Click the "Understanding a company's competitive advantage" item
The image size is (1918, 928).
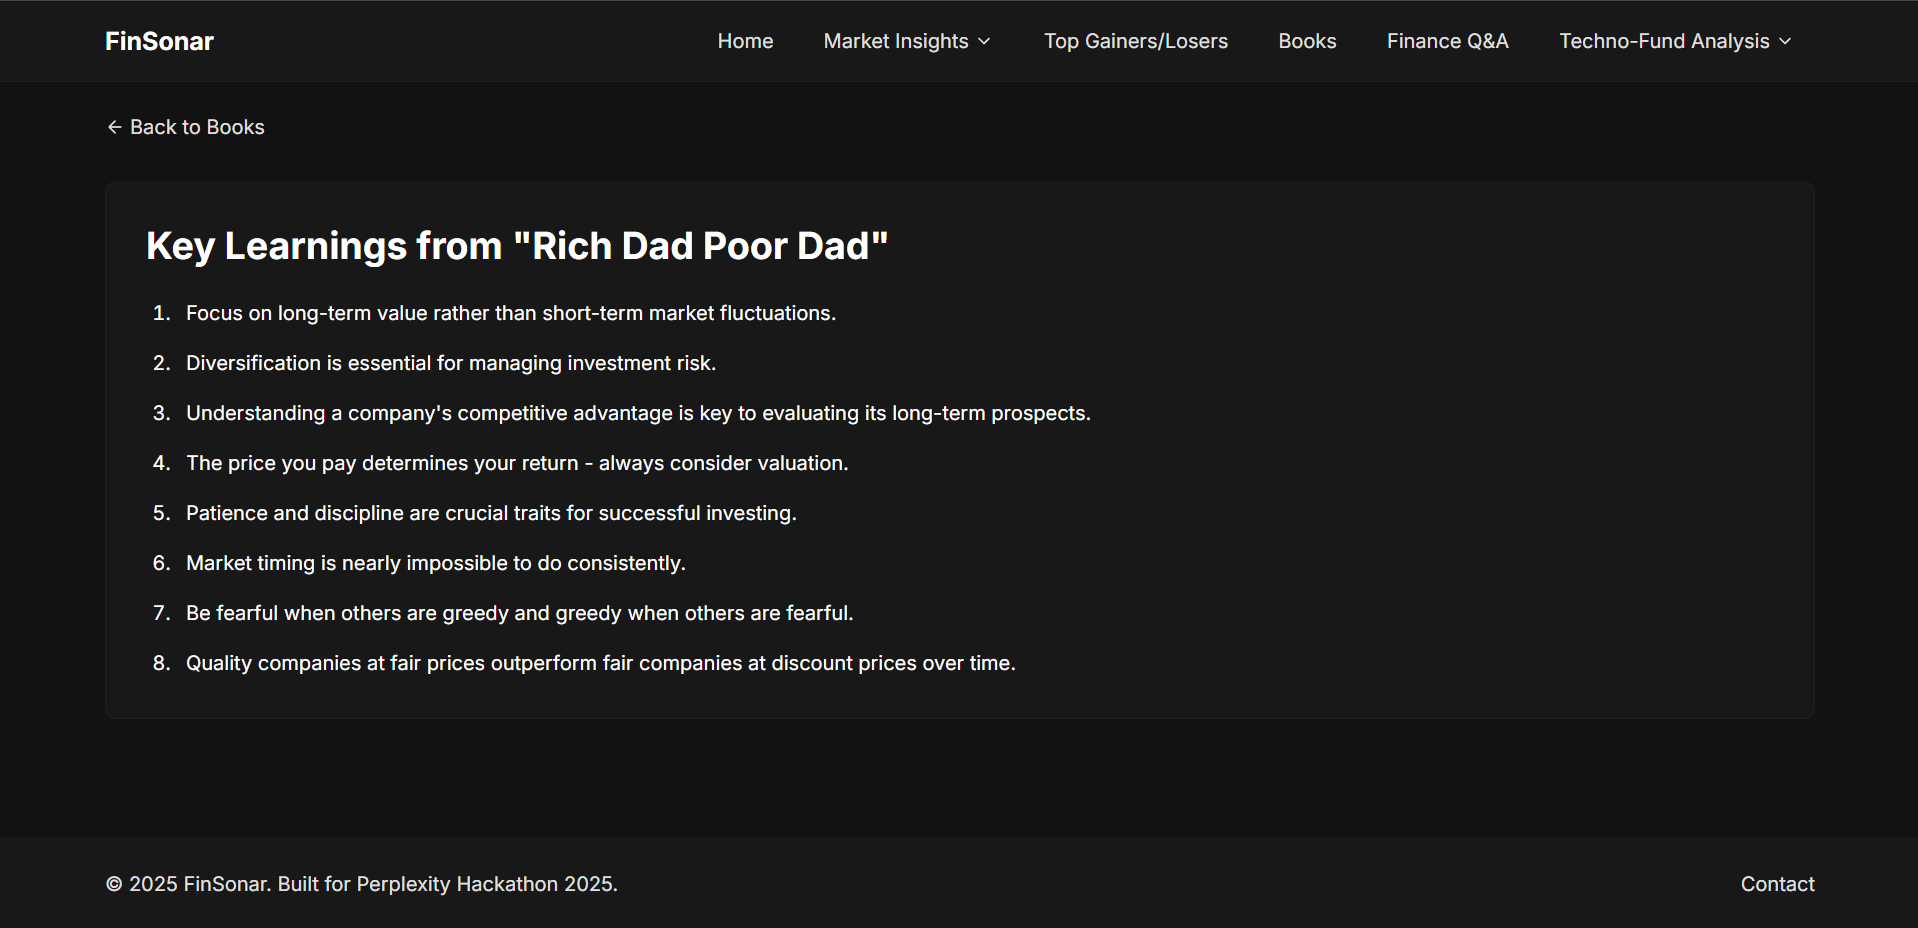coord(638,413)
